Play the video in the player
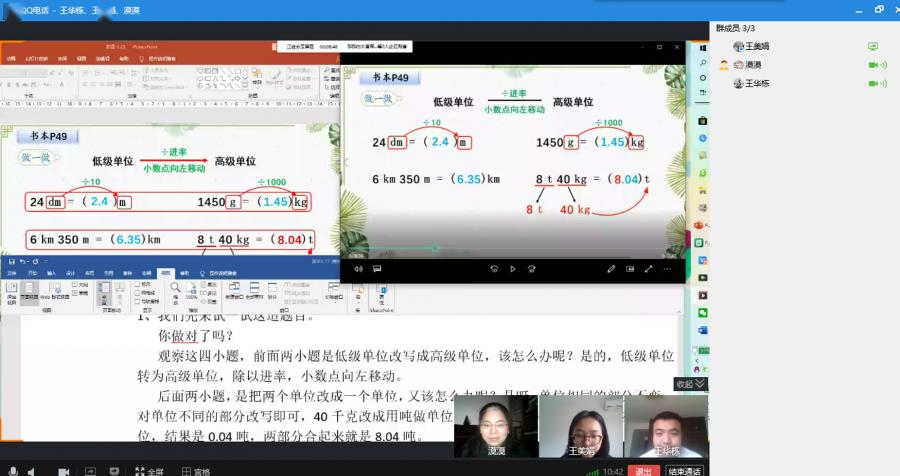 pos(513,269)
